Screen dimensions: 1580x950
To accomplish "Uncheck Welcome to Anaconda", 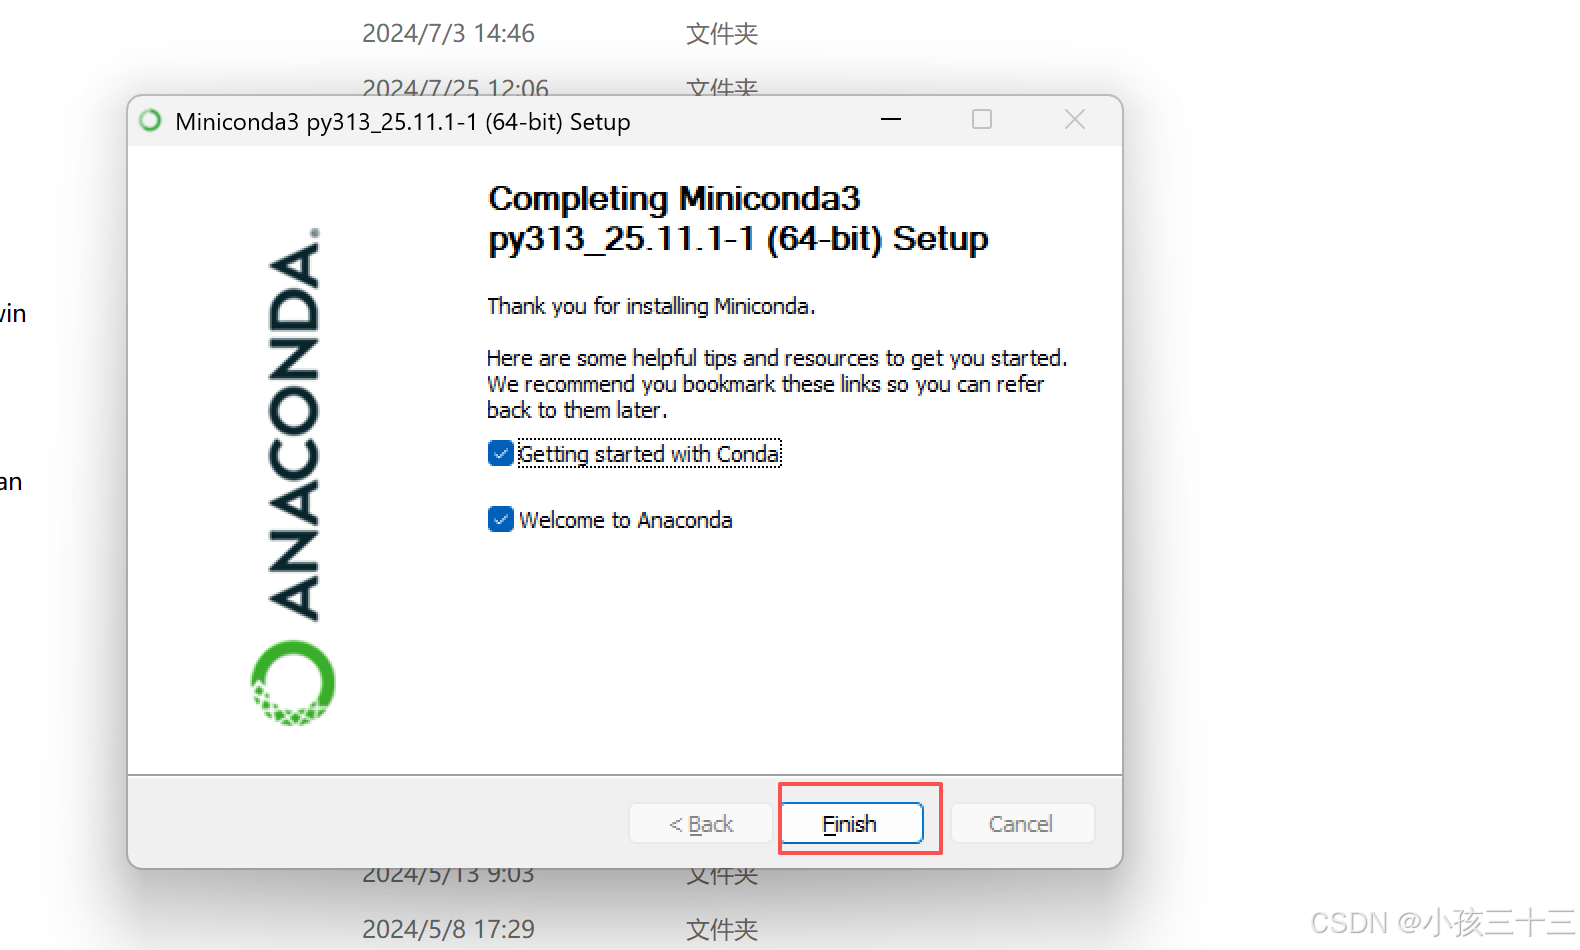I will coord(500,519).
